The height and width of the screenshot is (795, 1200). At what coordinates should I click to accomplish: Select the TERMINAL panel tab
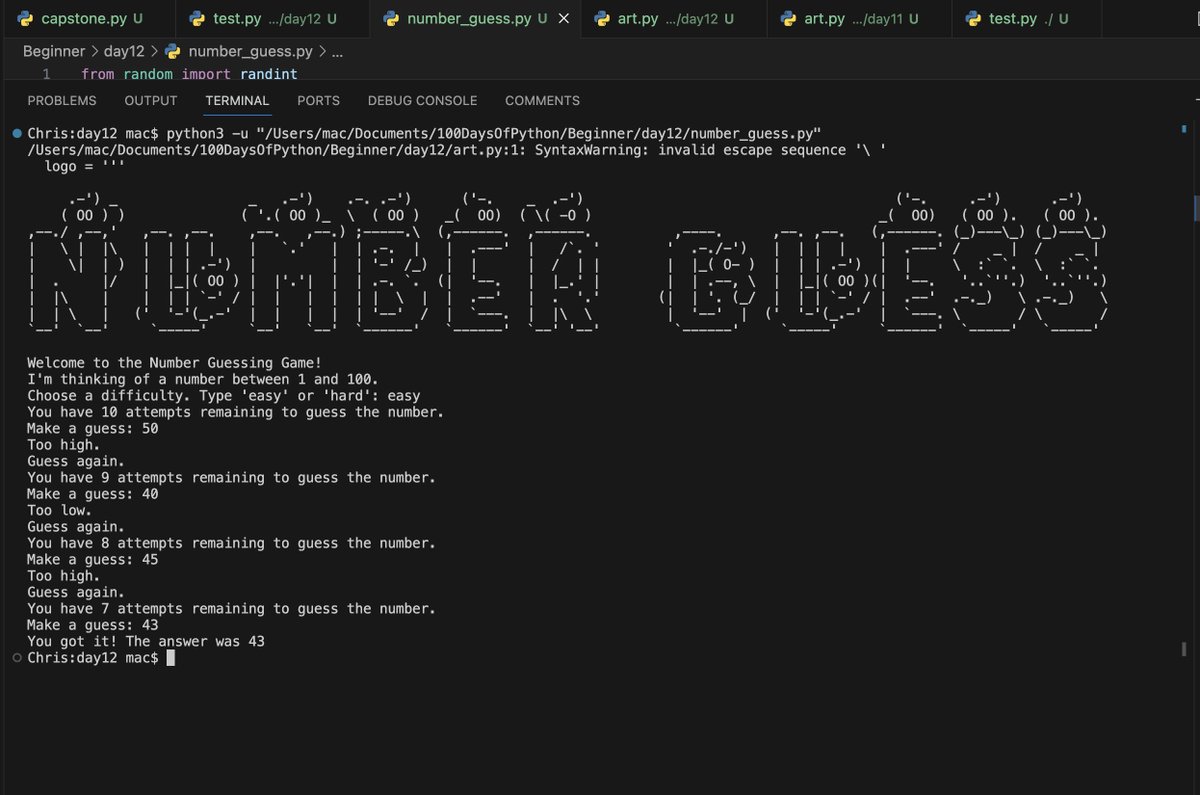(237, 101)
